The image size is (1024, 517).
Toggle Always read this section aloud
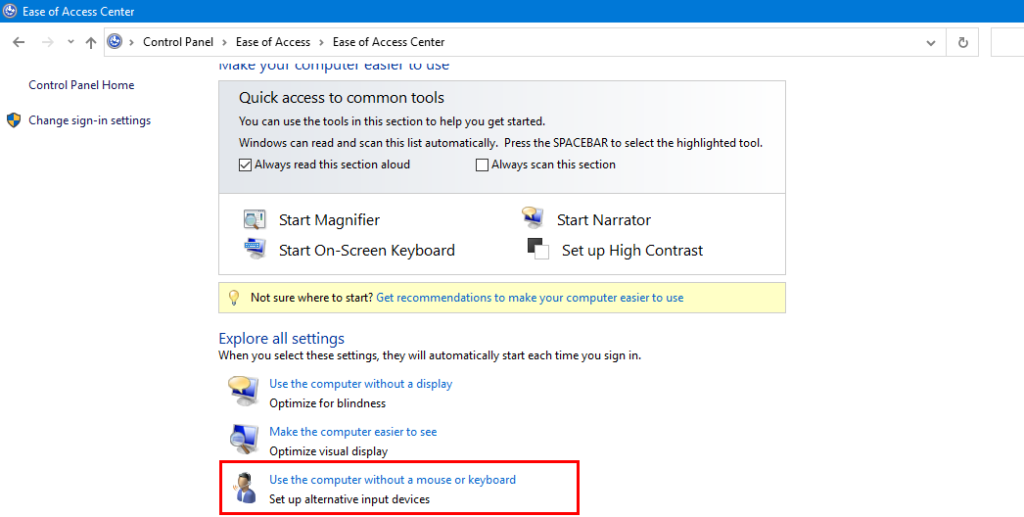pyautogui.click(x=245, y=165)
